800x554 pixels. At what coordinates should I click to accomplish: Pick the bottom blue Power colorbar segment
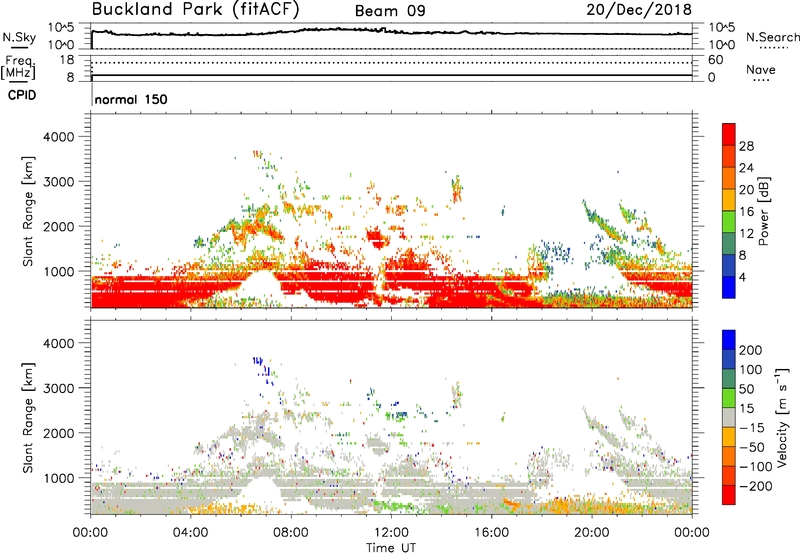(x=729, y=287)
